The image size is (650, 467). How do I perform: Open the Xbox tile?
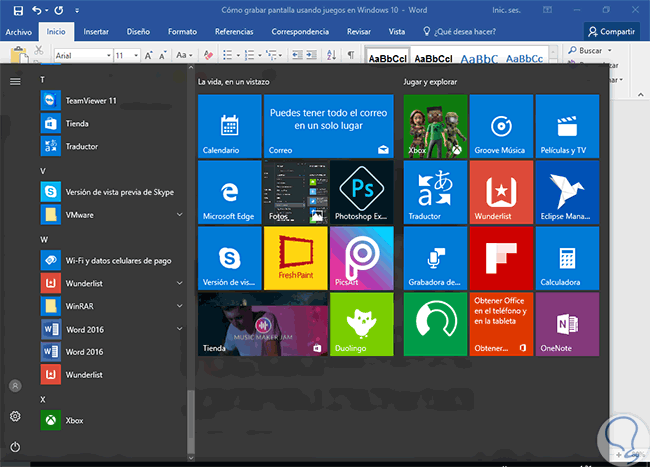click(x=434, y=126)
